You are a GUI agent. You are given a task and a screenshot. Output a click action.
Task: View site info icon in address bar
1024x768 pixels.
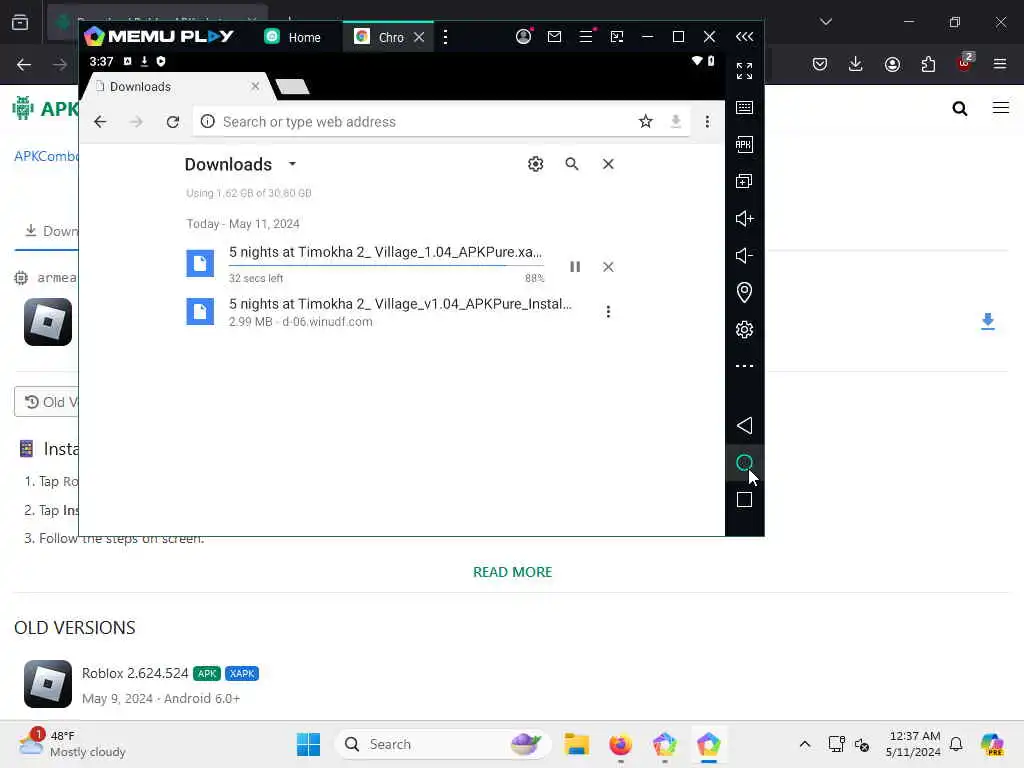tap(208, 121)
